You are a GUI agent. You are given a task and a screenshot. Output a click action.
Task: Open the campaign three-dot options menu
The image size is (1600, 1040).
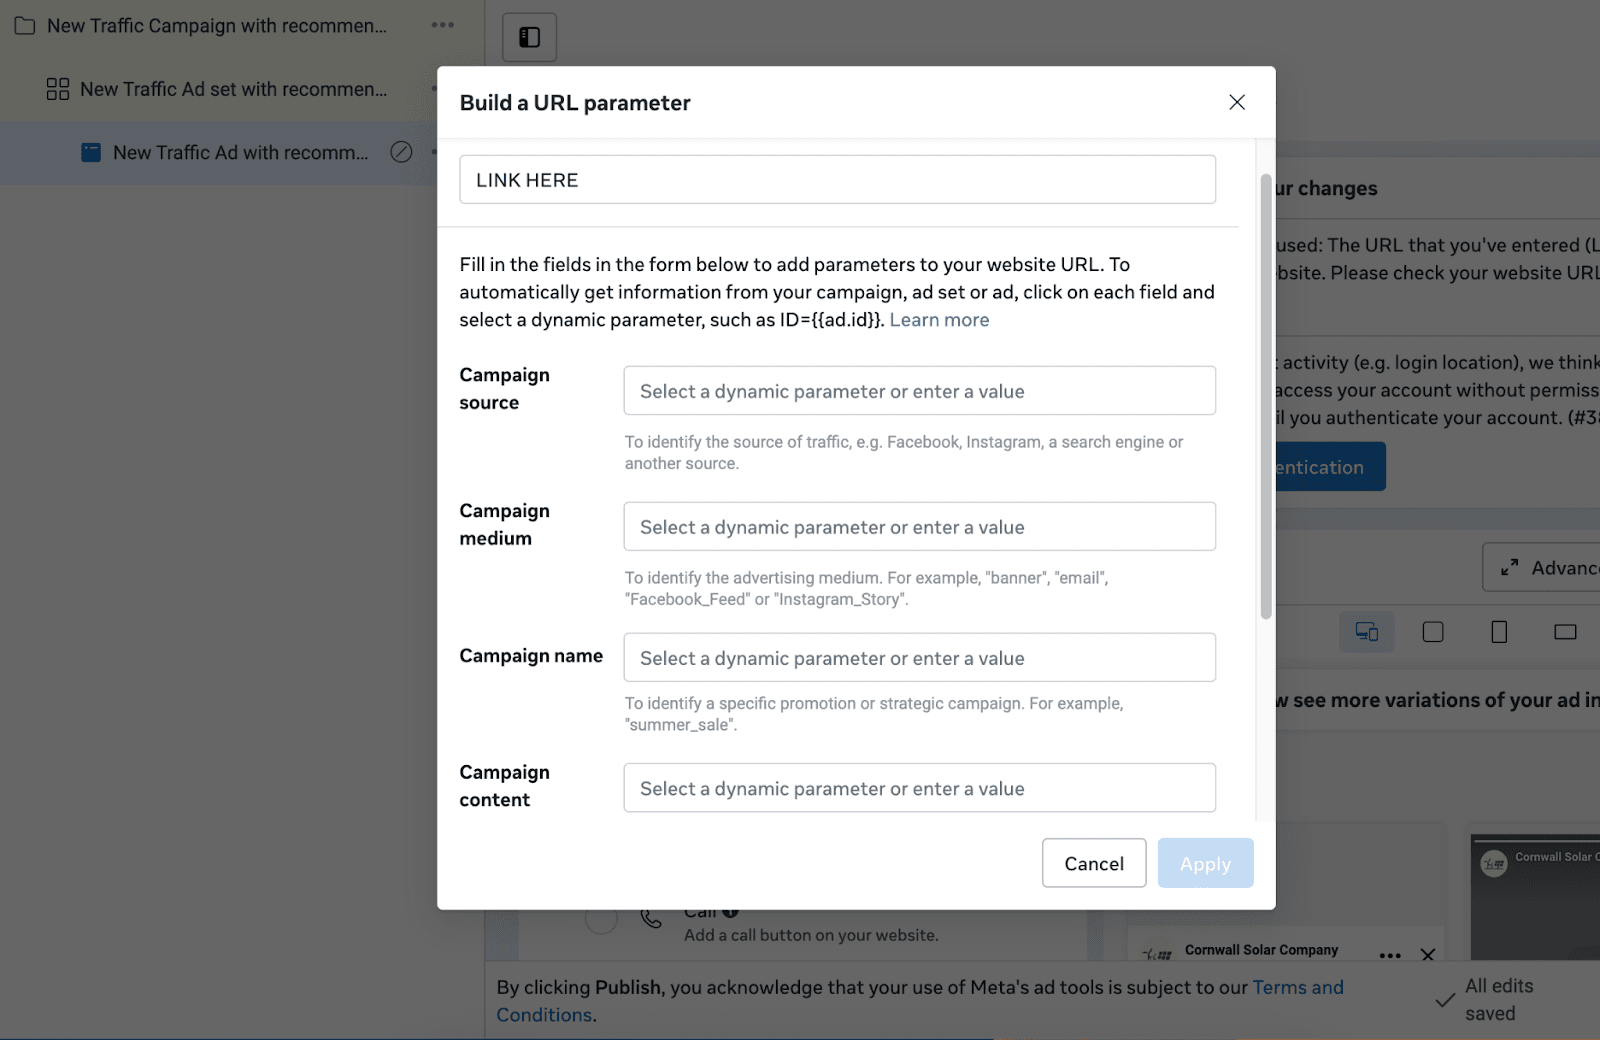(x=443, y=25)
